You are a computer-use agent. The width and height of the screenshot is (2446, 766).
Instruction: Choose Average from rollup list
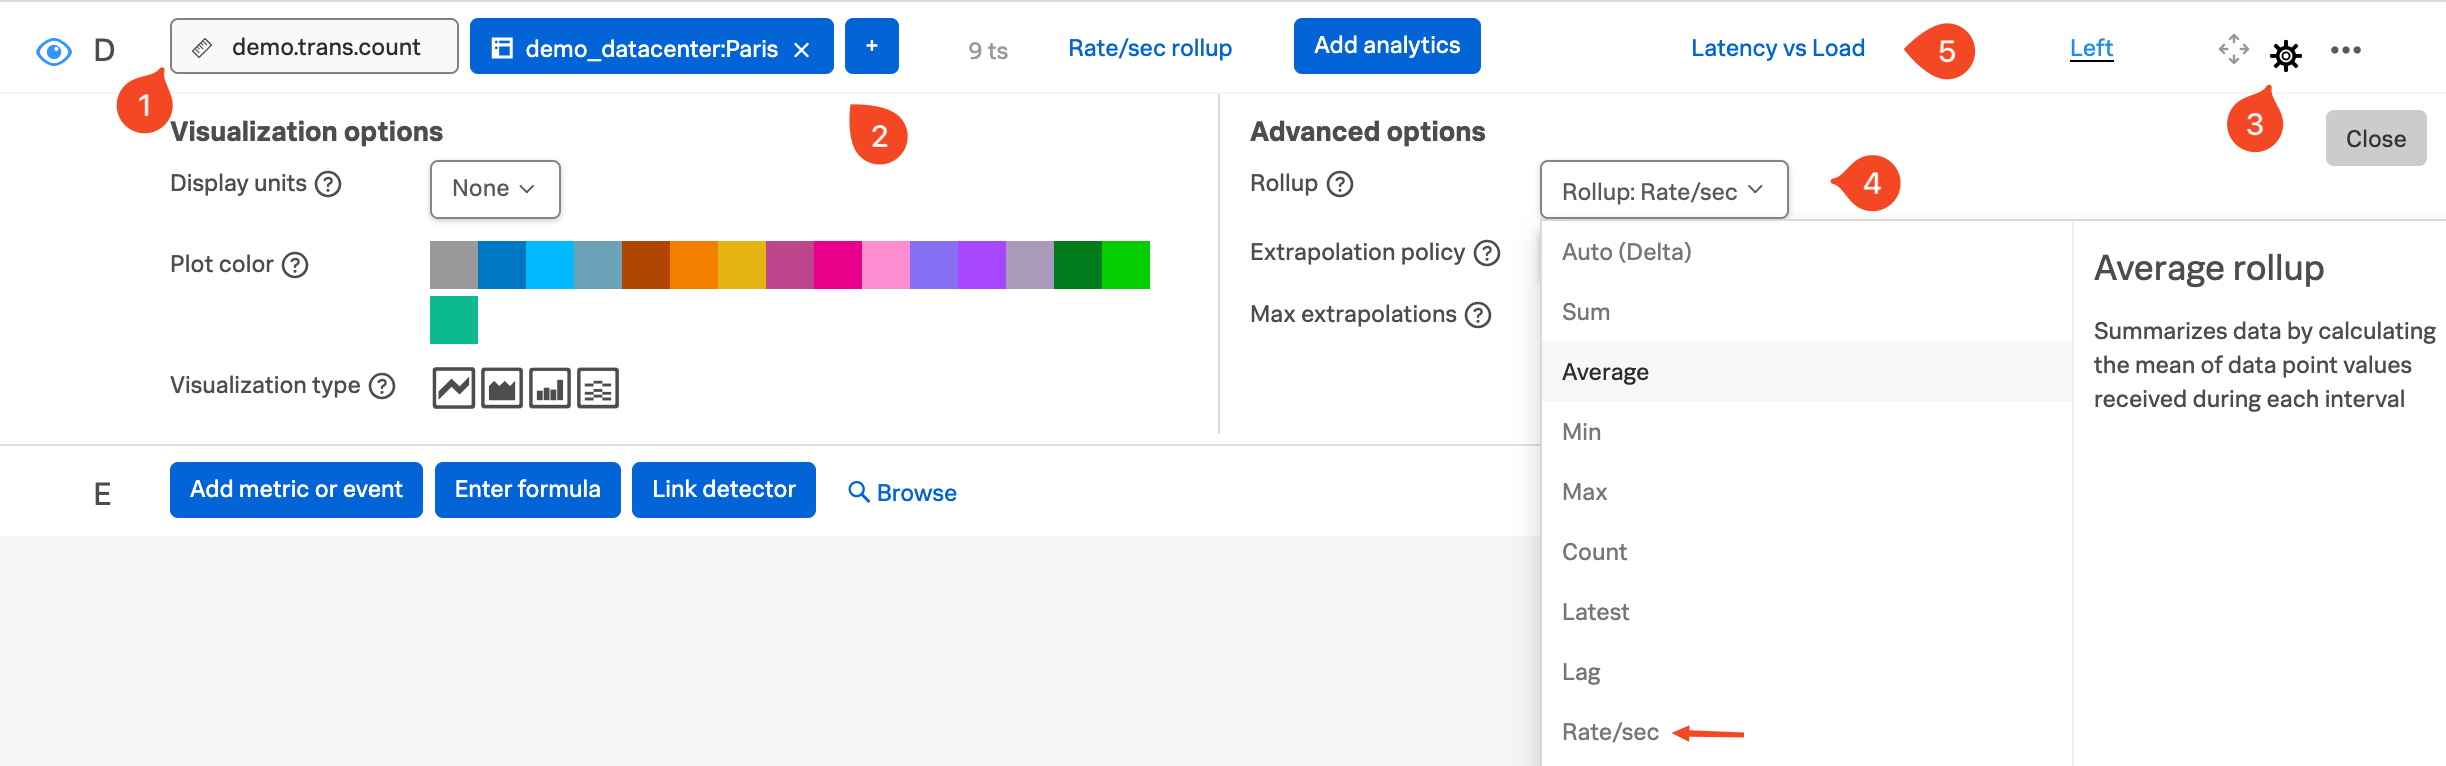tap(1605, 372)
